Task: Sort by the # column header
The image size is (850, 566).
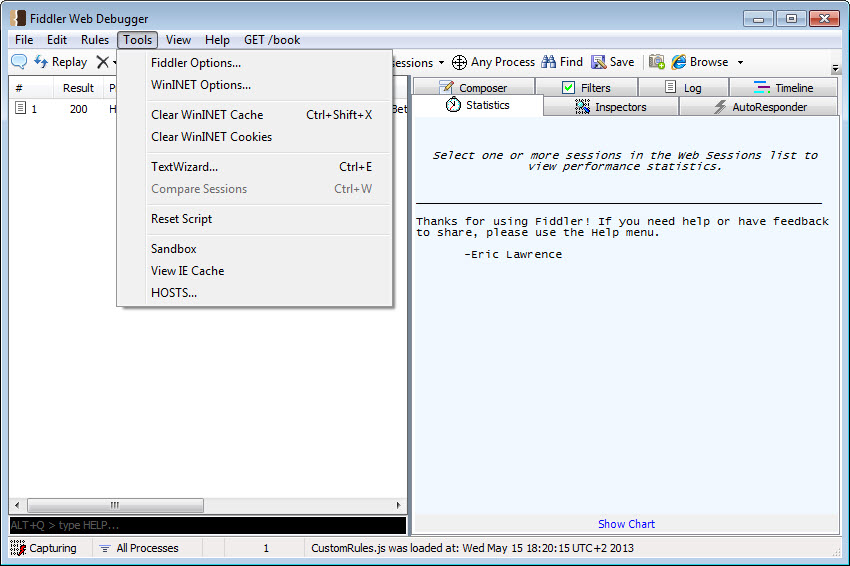Action: (x=31, y=88)
